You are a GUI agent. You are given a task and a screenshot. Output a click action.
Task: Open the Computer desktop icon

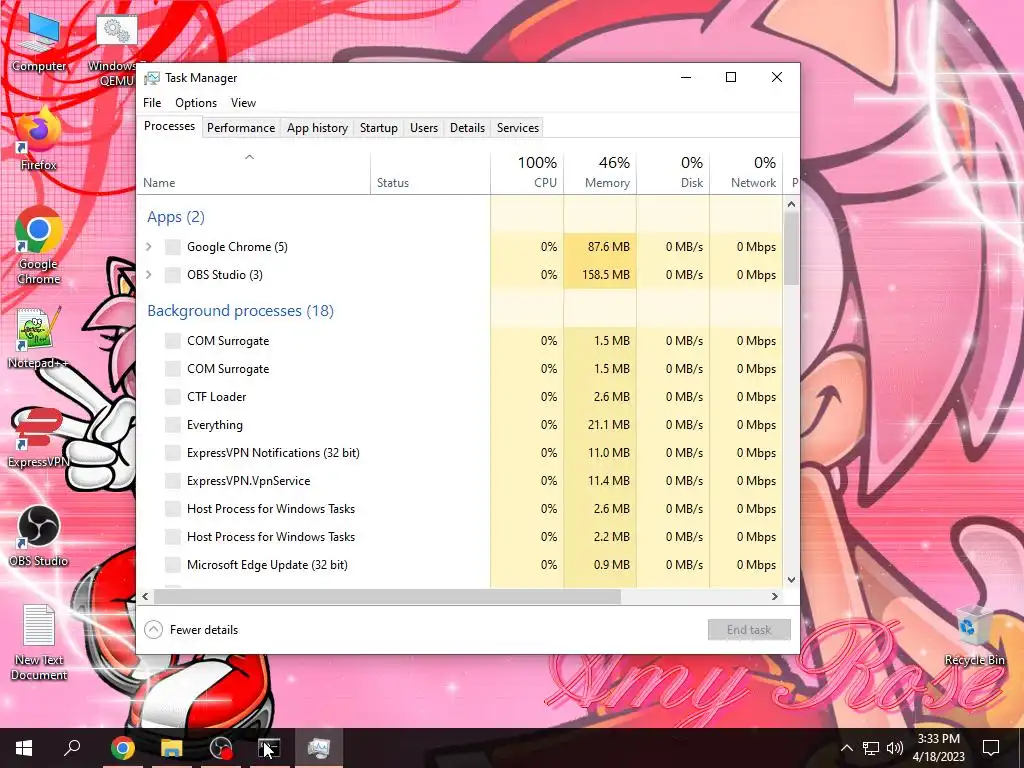(39, 43)
